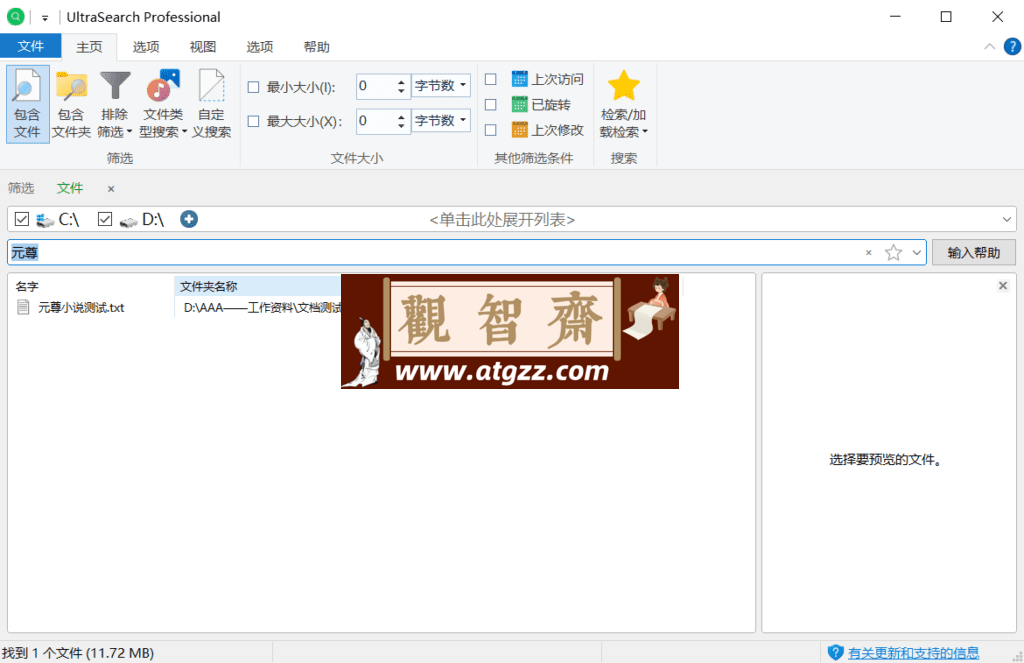
Task: Tick the 上次修改 checkbox
Action: pyautogui.click(x=490, y=130)
